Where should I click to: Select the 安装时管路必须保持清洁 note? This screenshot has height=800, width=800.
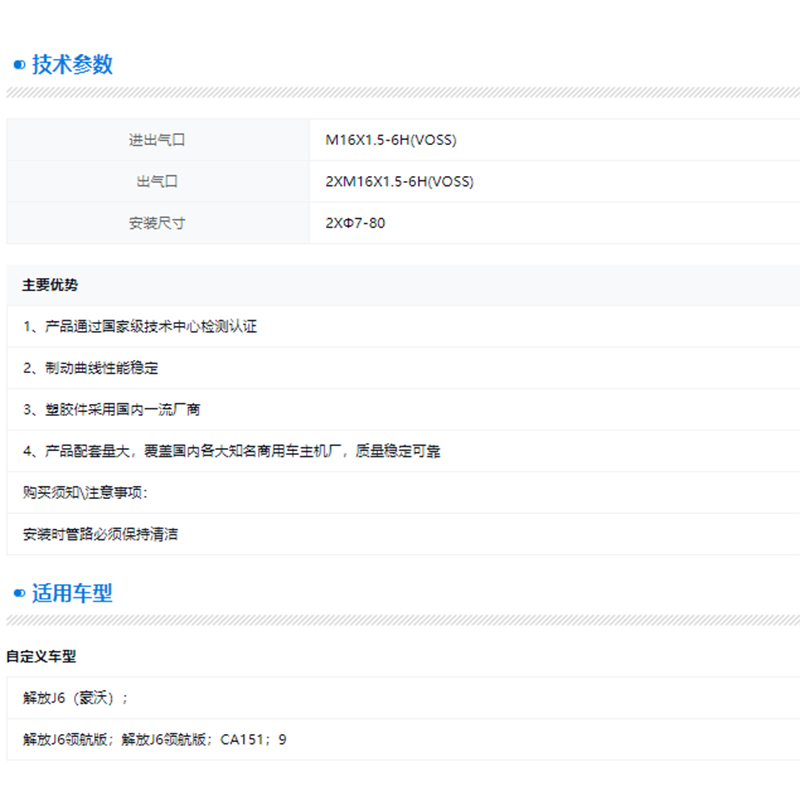pos(100,534)
